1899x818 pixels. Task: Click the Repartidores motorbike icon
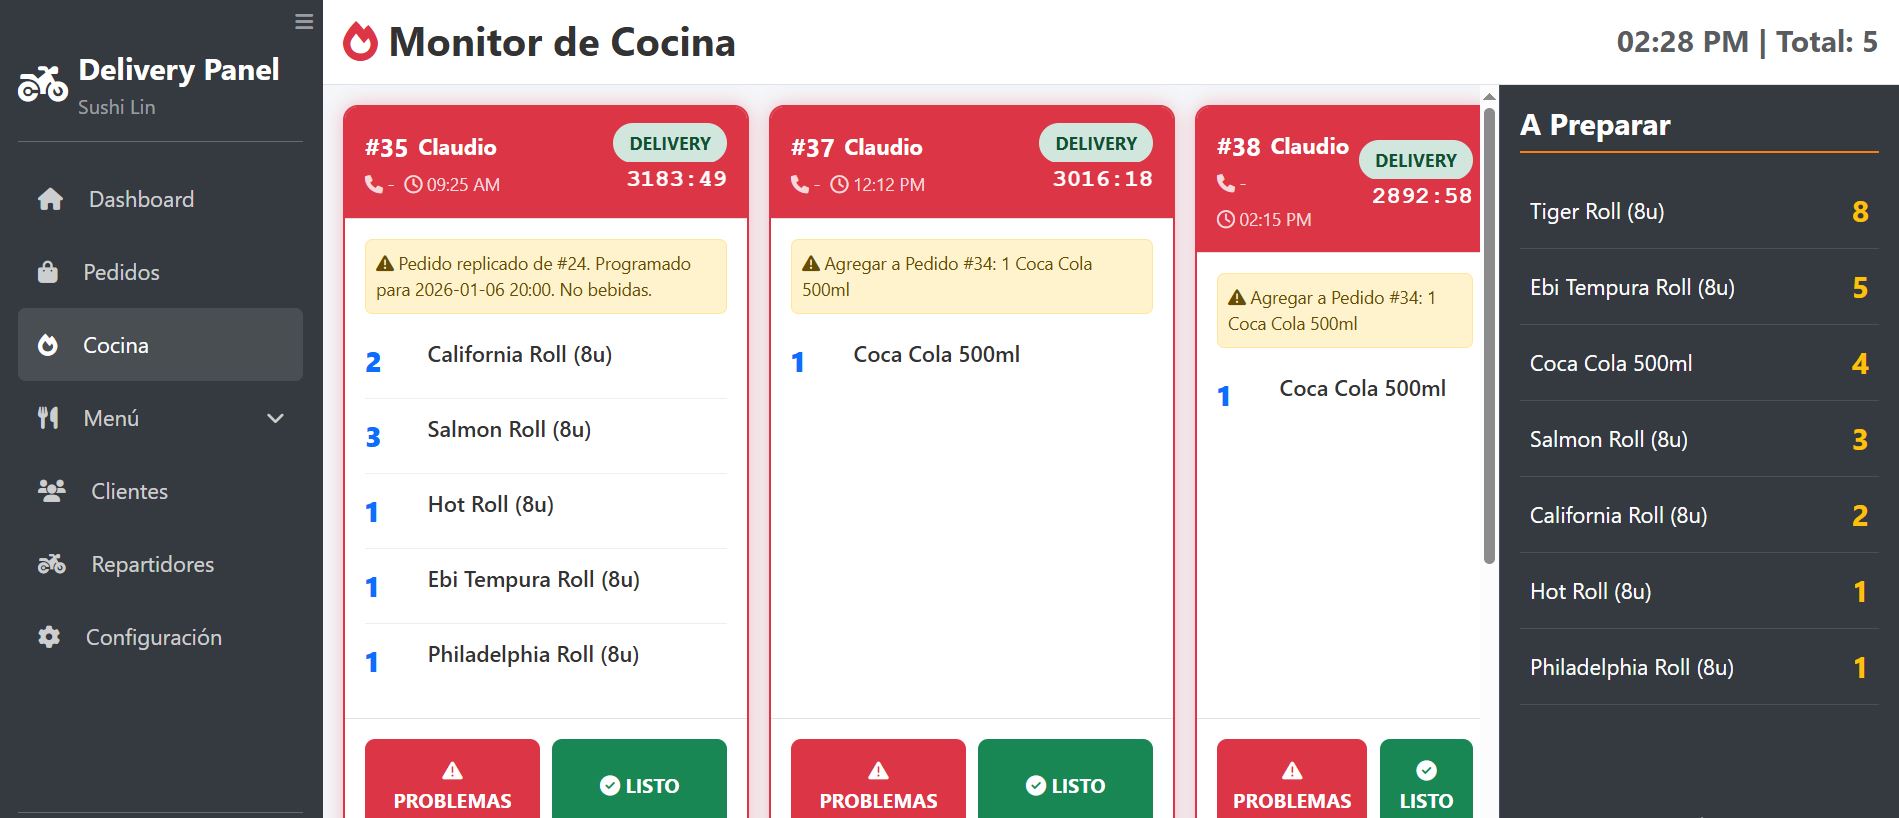coord(51,564)
